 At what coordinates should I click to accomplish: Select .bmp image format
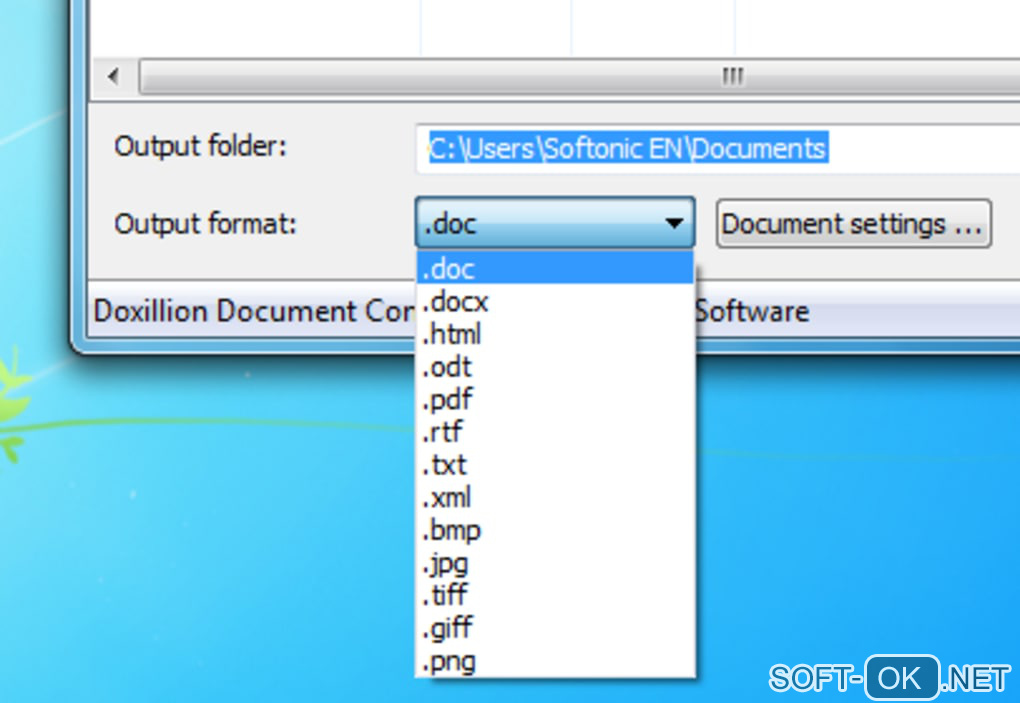coord(555,529)
